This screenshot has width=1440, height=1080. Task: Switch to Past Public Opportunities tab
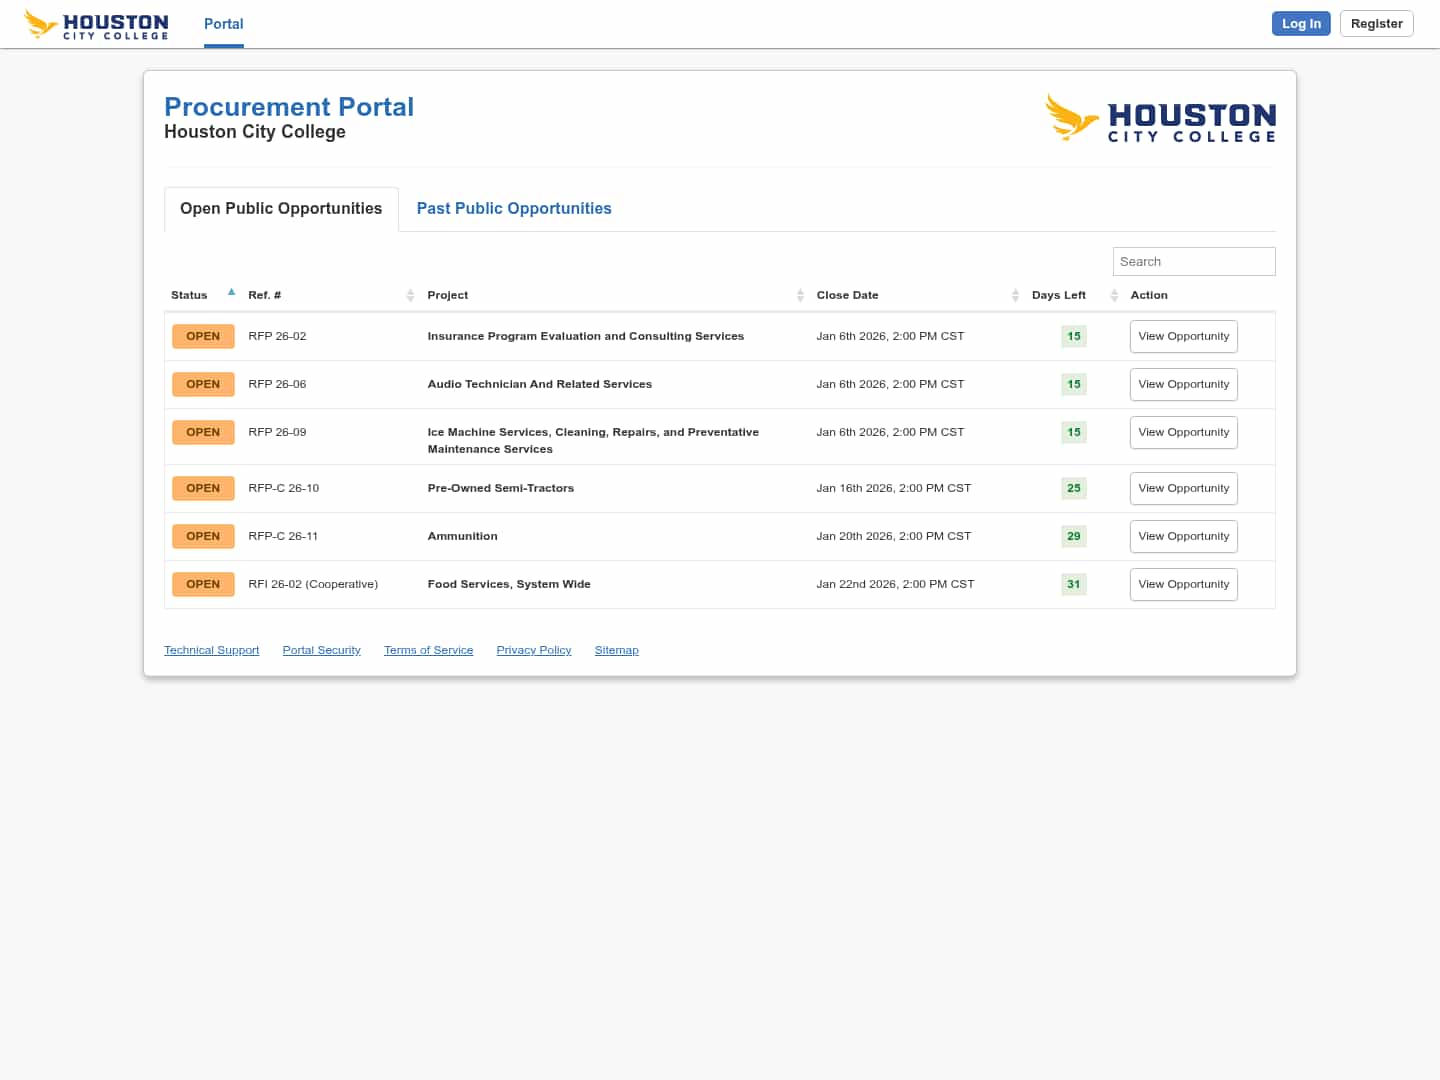point(514,208)
